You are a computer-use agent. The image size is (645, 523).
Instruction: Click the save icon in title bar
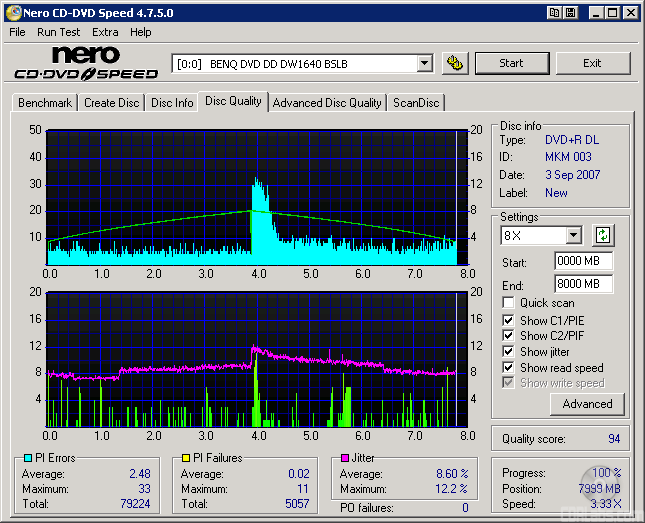(x=570, y=13)
